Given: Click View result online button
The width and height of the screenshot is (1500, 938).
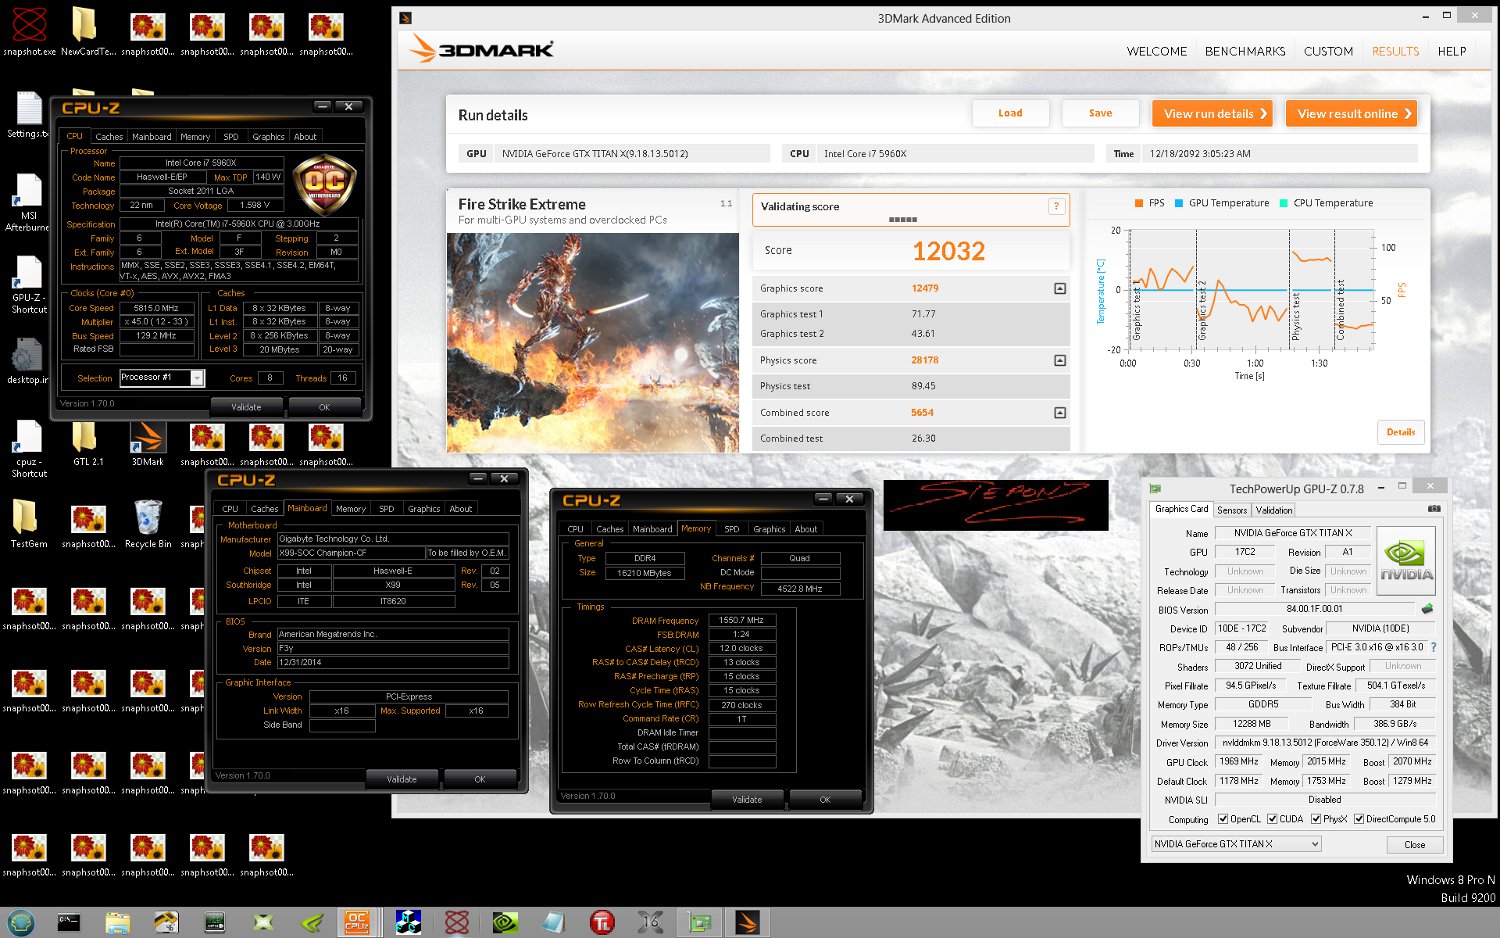Looking at the screenshot, I should click(1353, 113).
